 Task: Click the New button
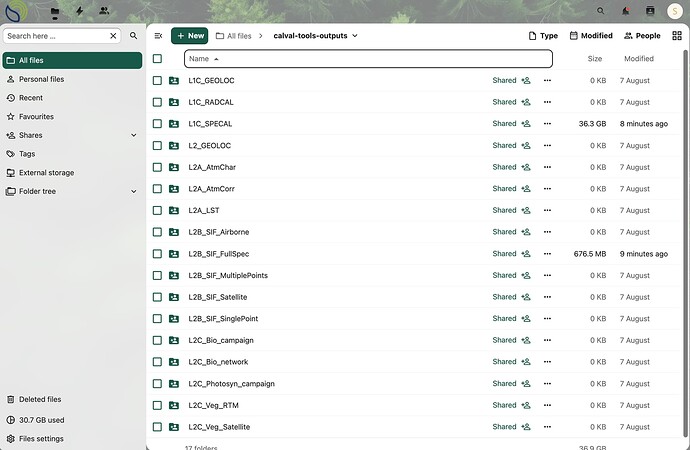click(x=190, y=36)
